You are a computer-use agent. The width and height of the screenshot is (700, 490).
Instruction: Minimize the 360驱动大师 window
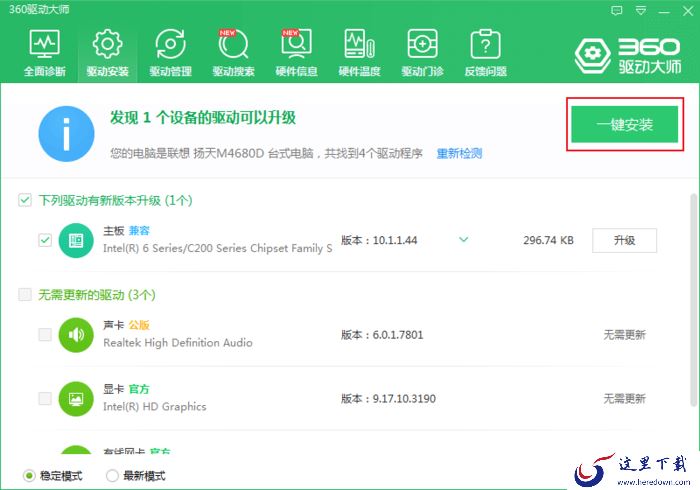664,12
